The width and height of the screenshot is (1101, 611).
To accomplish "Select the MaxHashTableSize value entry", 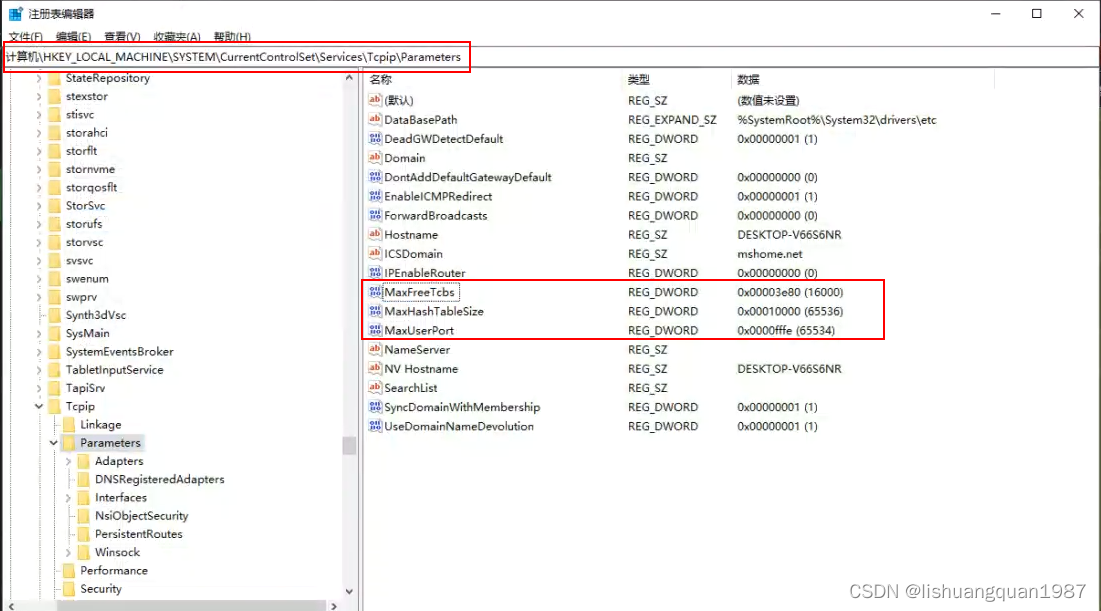I will [434, 312].
